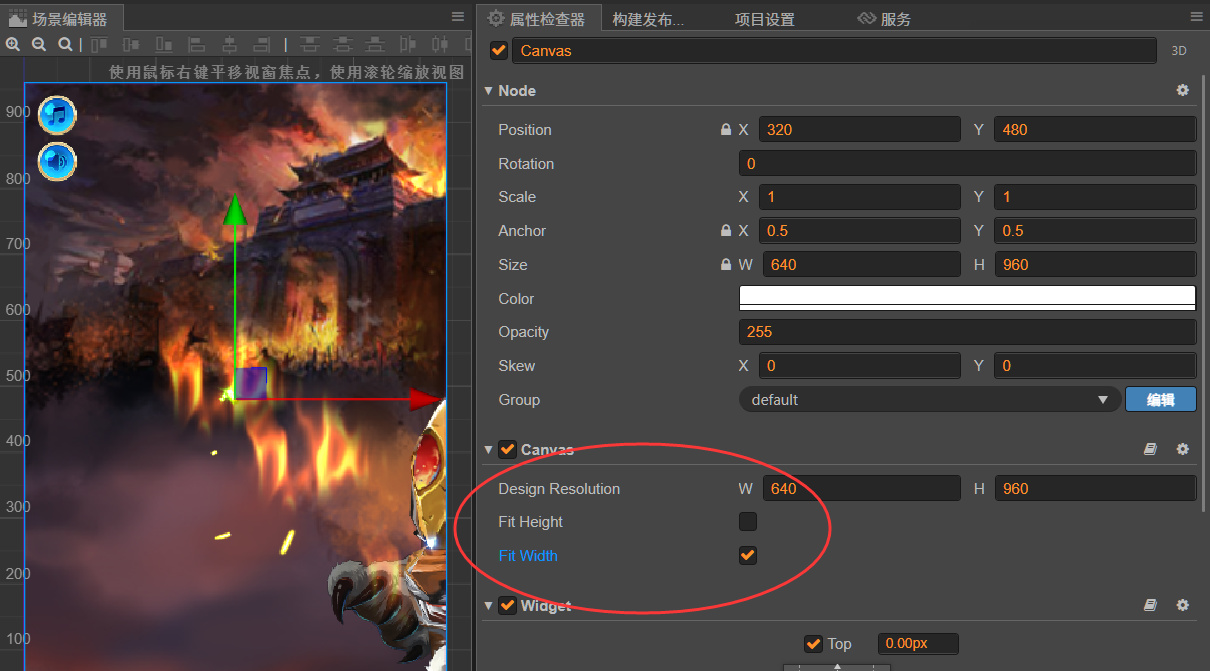The height and width of the screenshot is (671, 1210).
Task: Align selected nodes to left edge
Action: (x=197, y=44)
